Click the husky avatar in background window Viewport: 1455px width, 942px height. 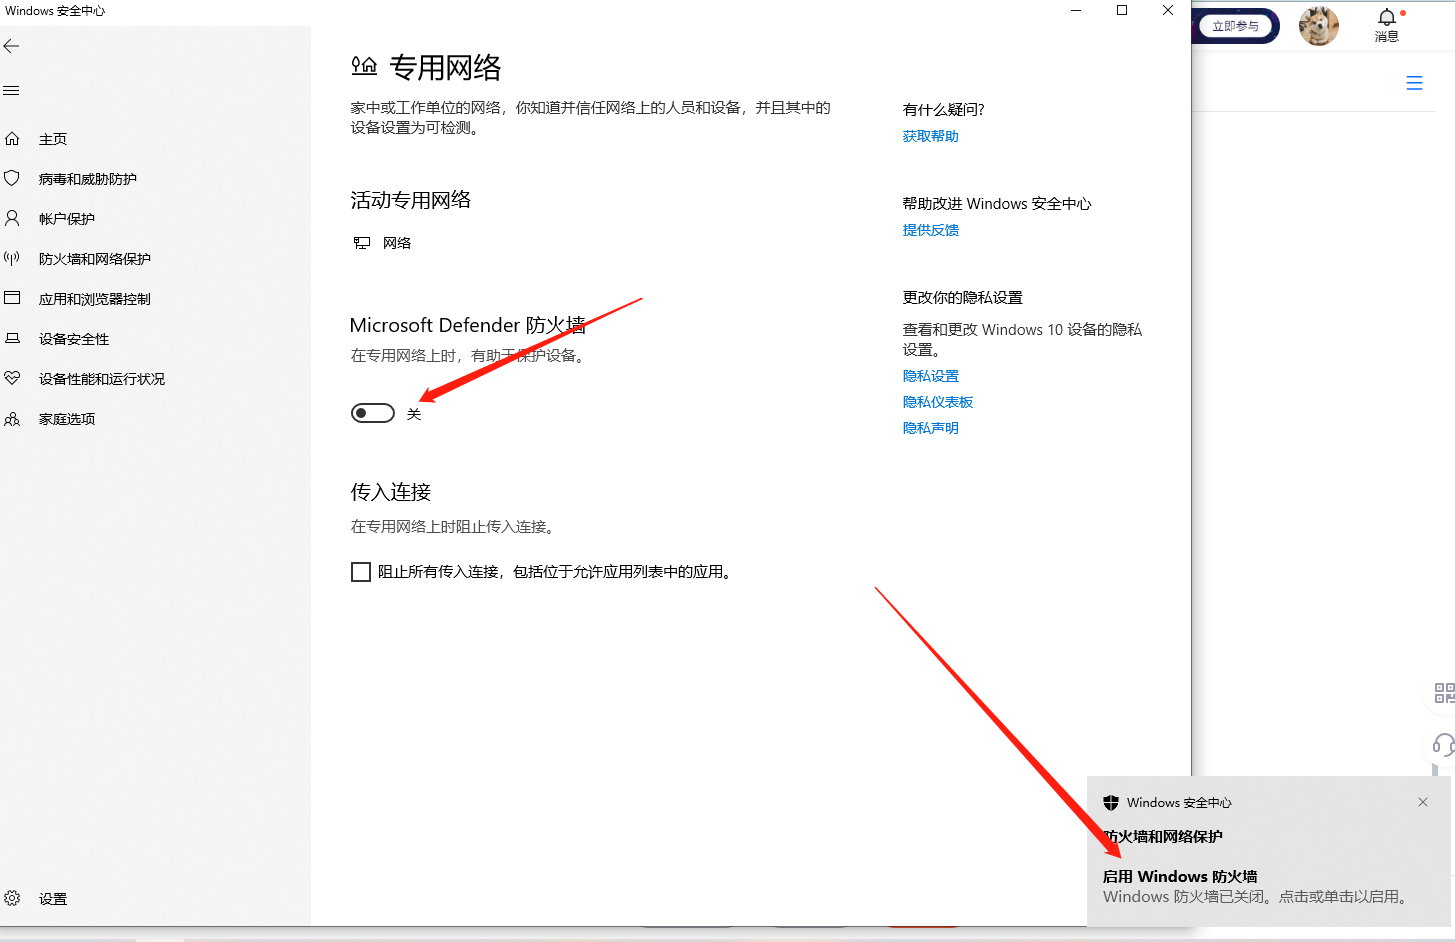pos(1319,26)
